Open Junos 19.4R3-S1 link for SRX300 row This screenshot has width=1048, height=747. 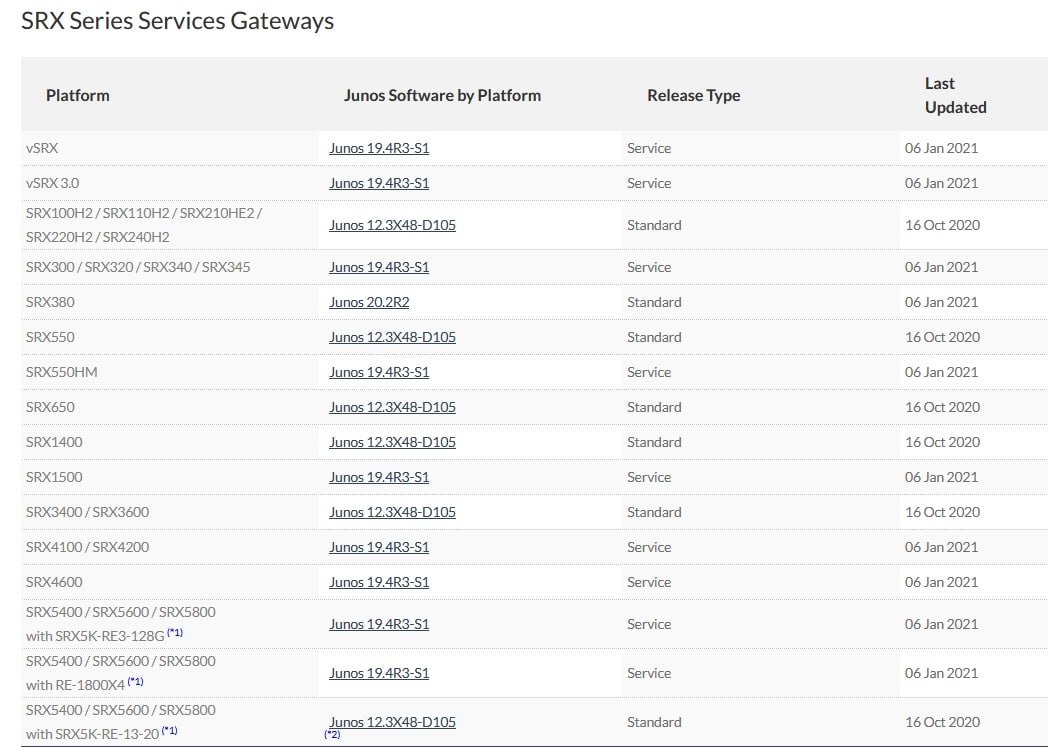pos(379,267)
